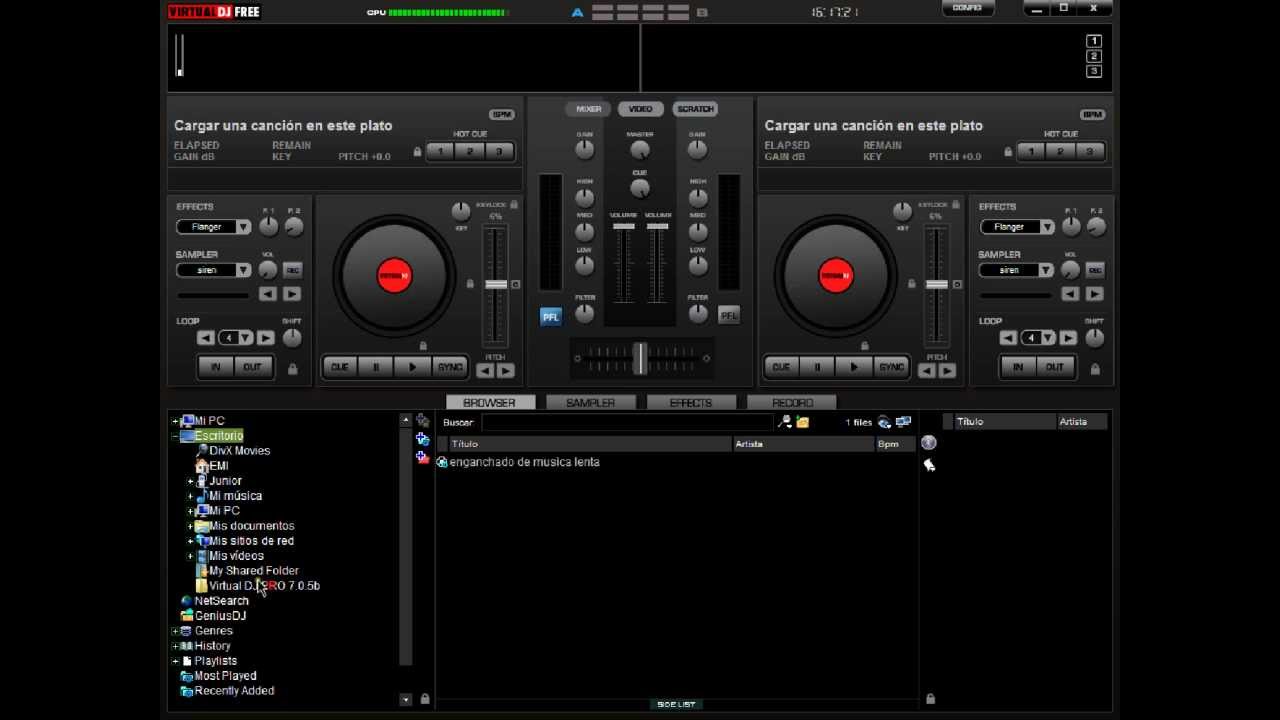Click the right deck play button
1280x720 pixels.
pos(853,367)
